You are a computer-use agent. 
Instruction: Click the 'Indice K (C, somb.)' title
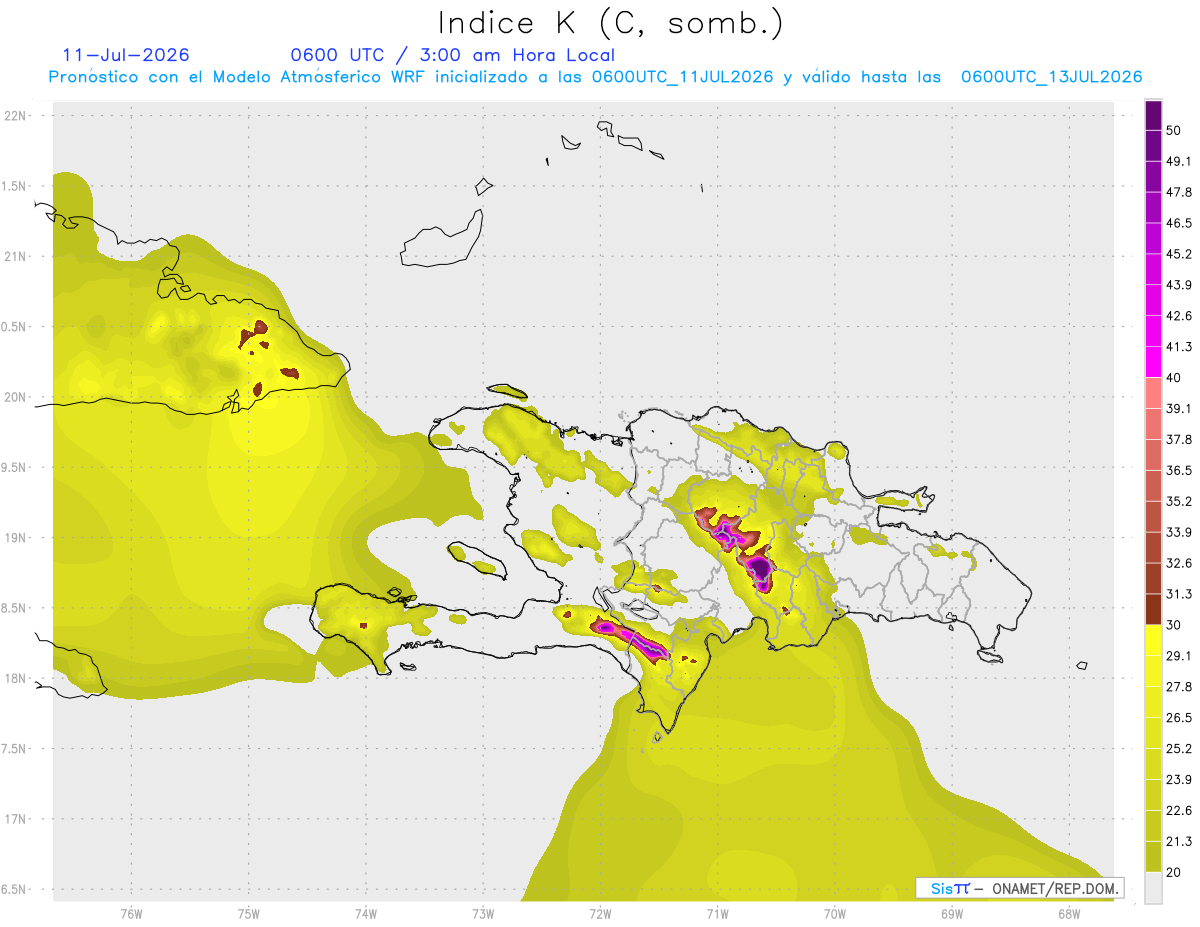(x=610, y=24)
